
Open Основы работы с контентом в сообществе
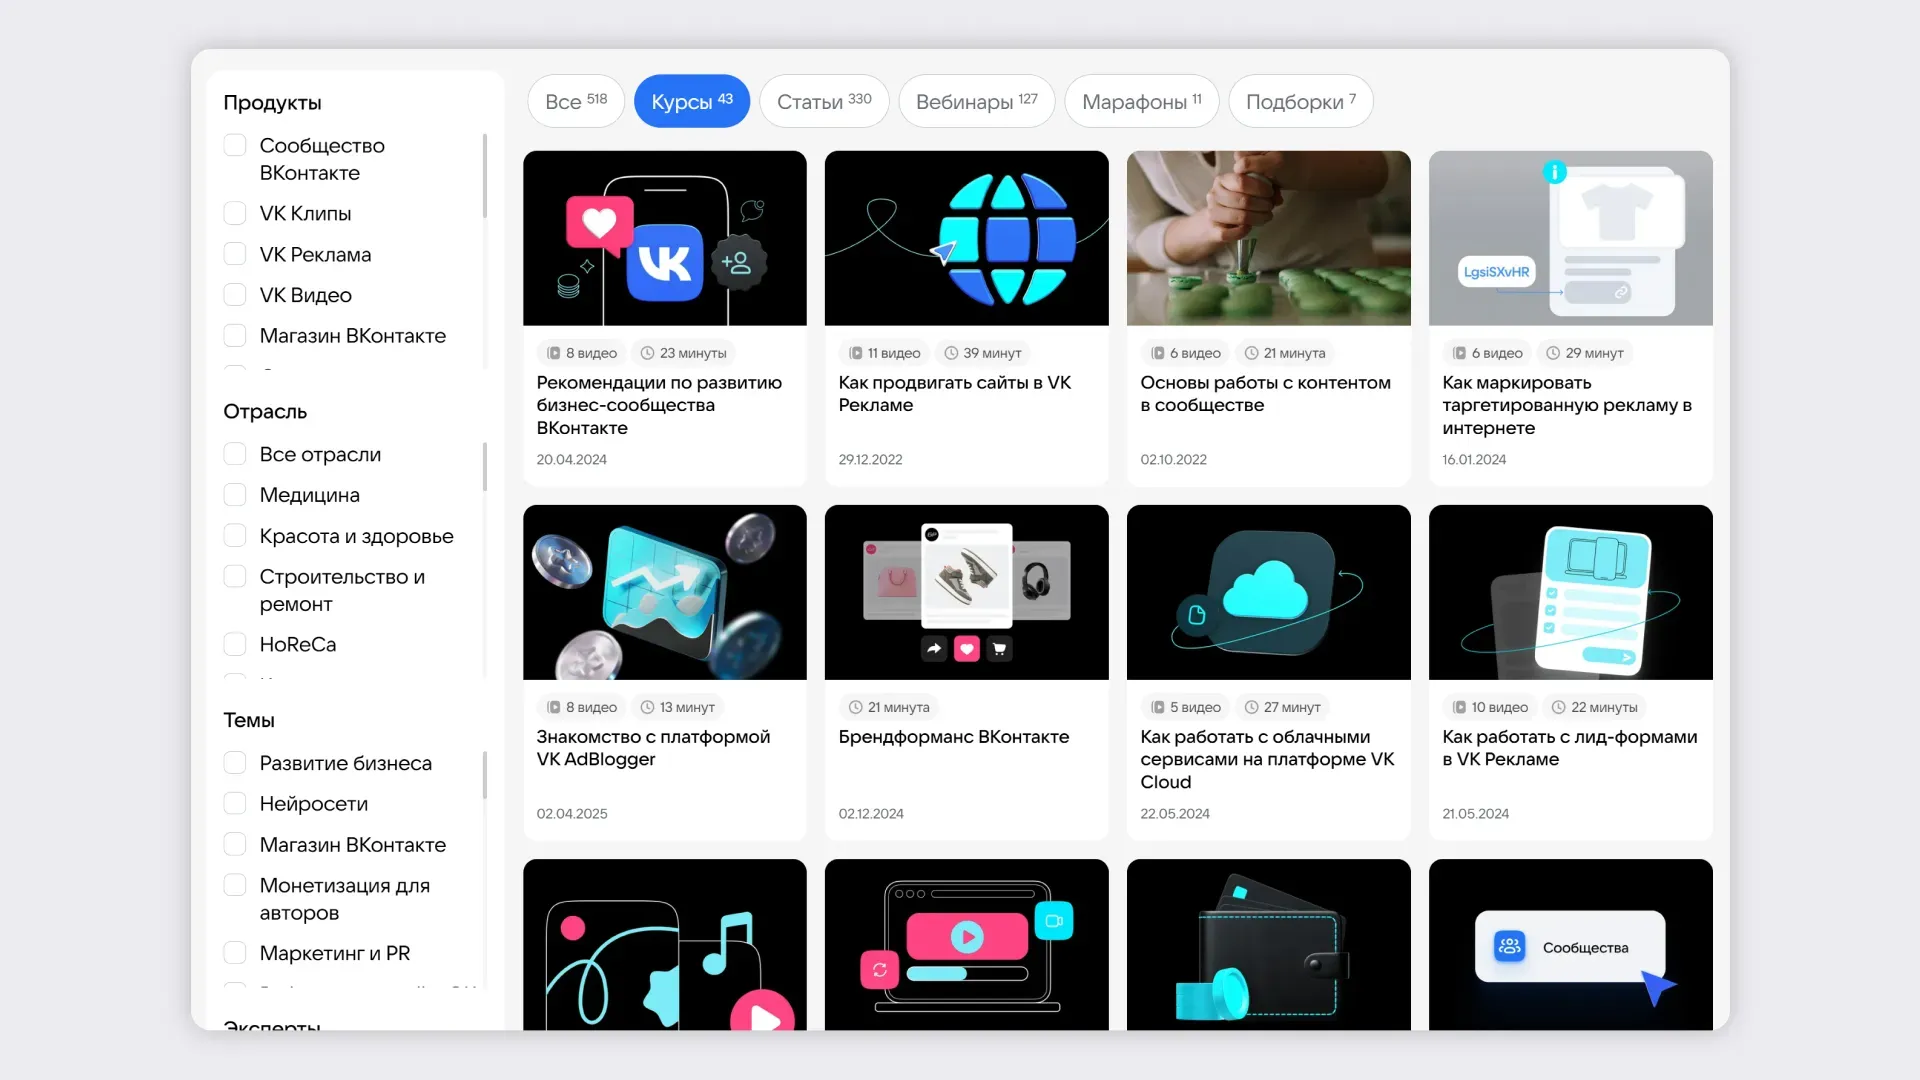click(x=1265, y=394)
